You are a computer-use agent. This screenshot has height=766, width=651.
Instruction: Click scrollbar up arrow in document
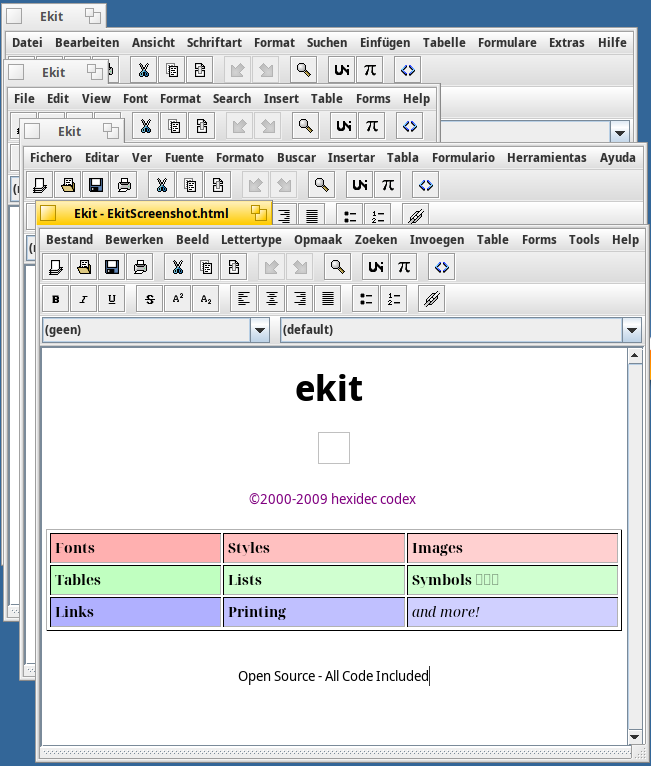(635, 356)
